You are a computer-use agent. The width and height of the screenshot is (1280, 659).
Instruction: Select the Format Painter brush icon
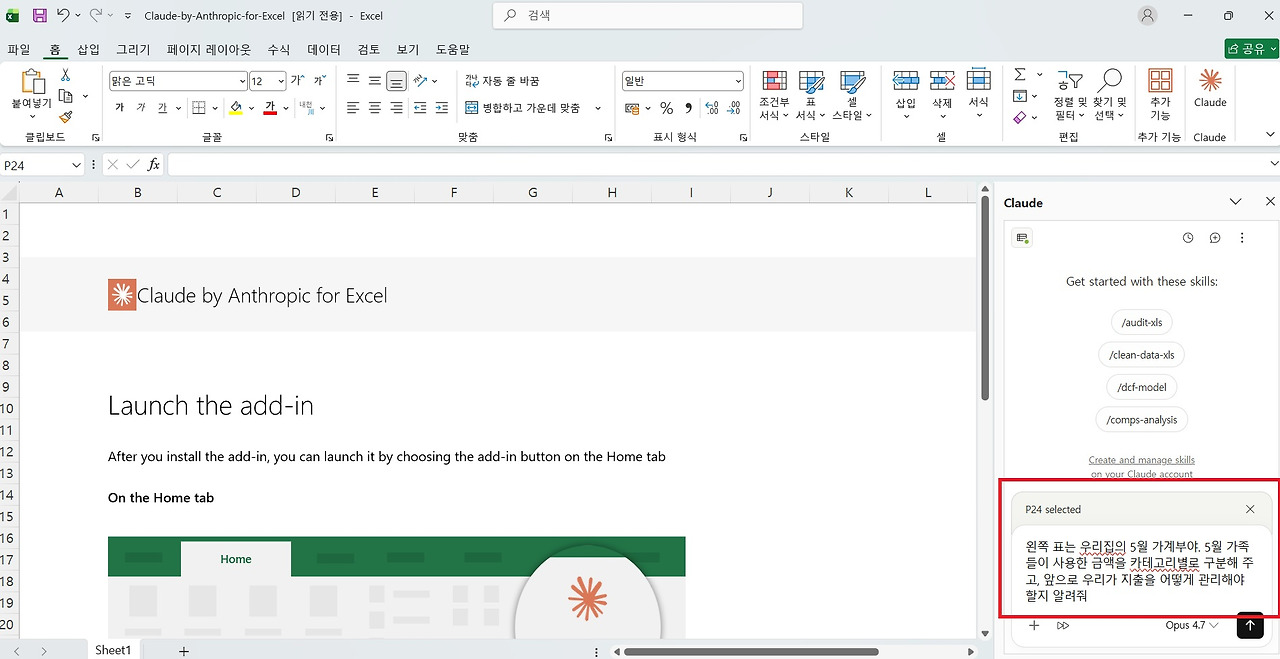tap(66, 117)
